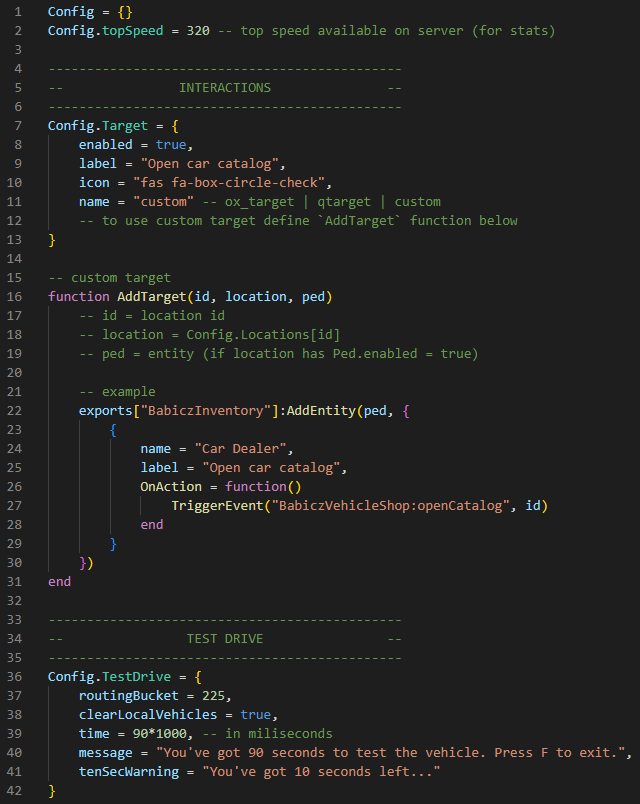Click the 'exports' identifier on line 22
The image size is (640, 804).
106,411
